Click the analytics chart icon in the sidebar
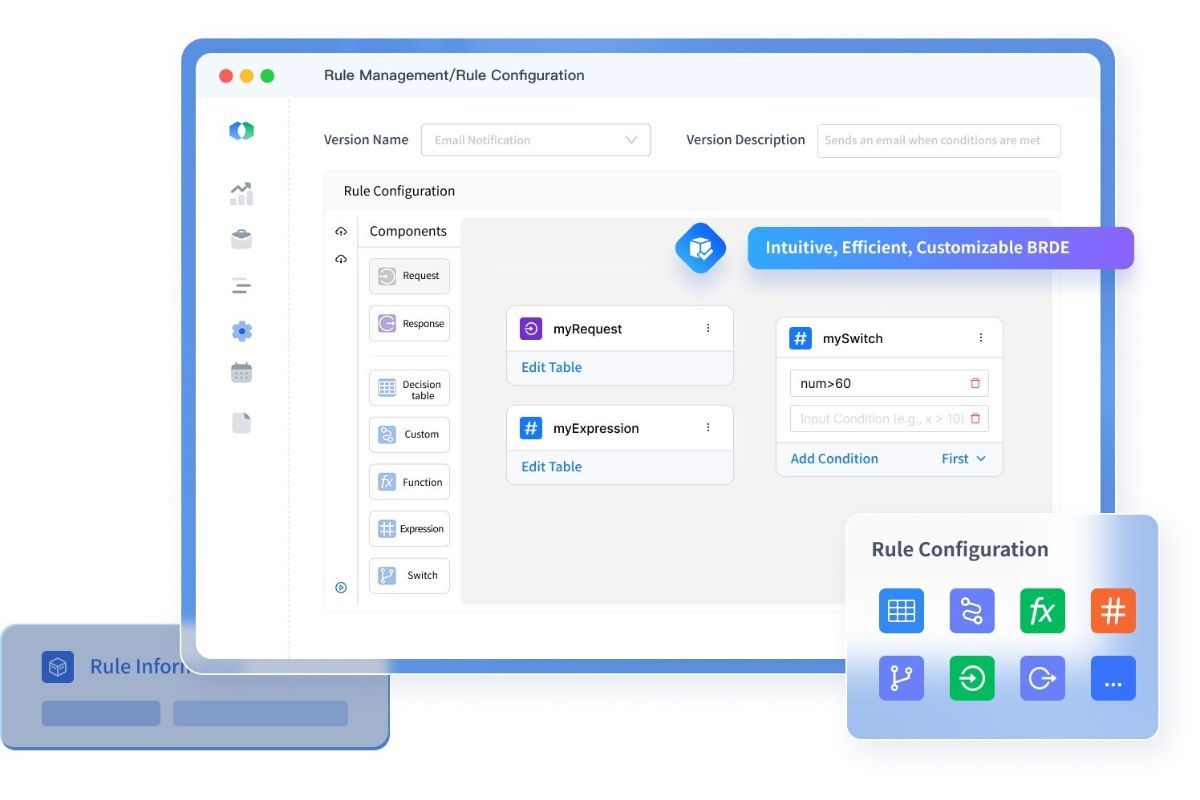This screenshot has height=800, width=1200. pos(241,192)
